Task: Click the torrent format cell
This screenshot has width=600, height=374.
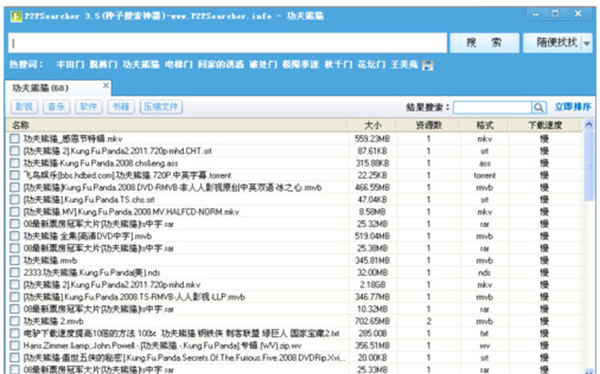Action: [484, 175]
